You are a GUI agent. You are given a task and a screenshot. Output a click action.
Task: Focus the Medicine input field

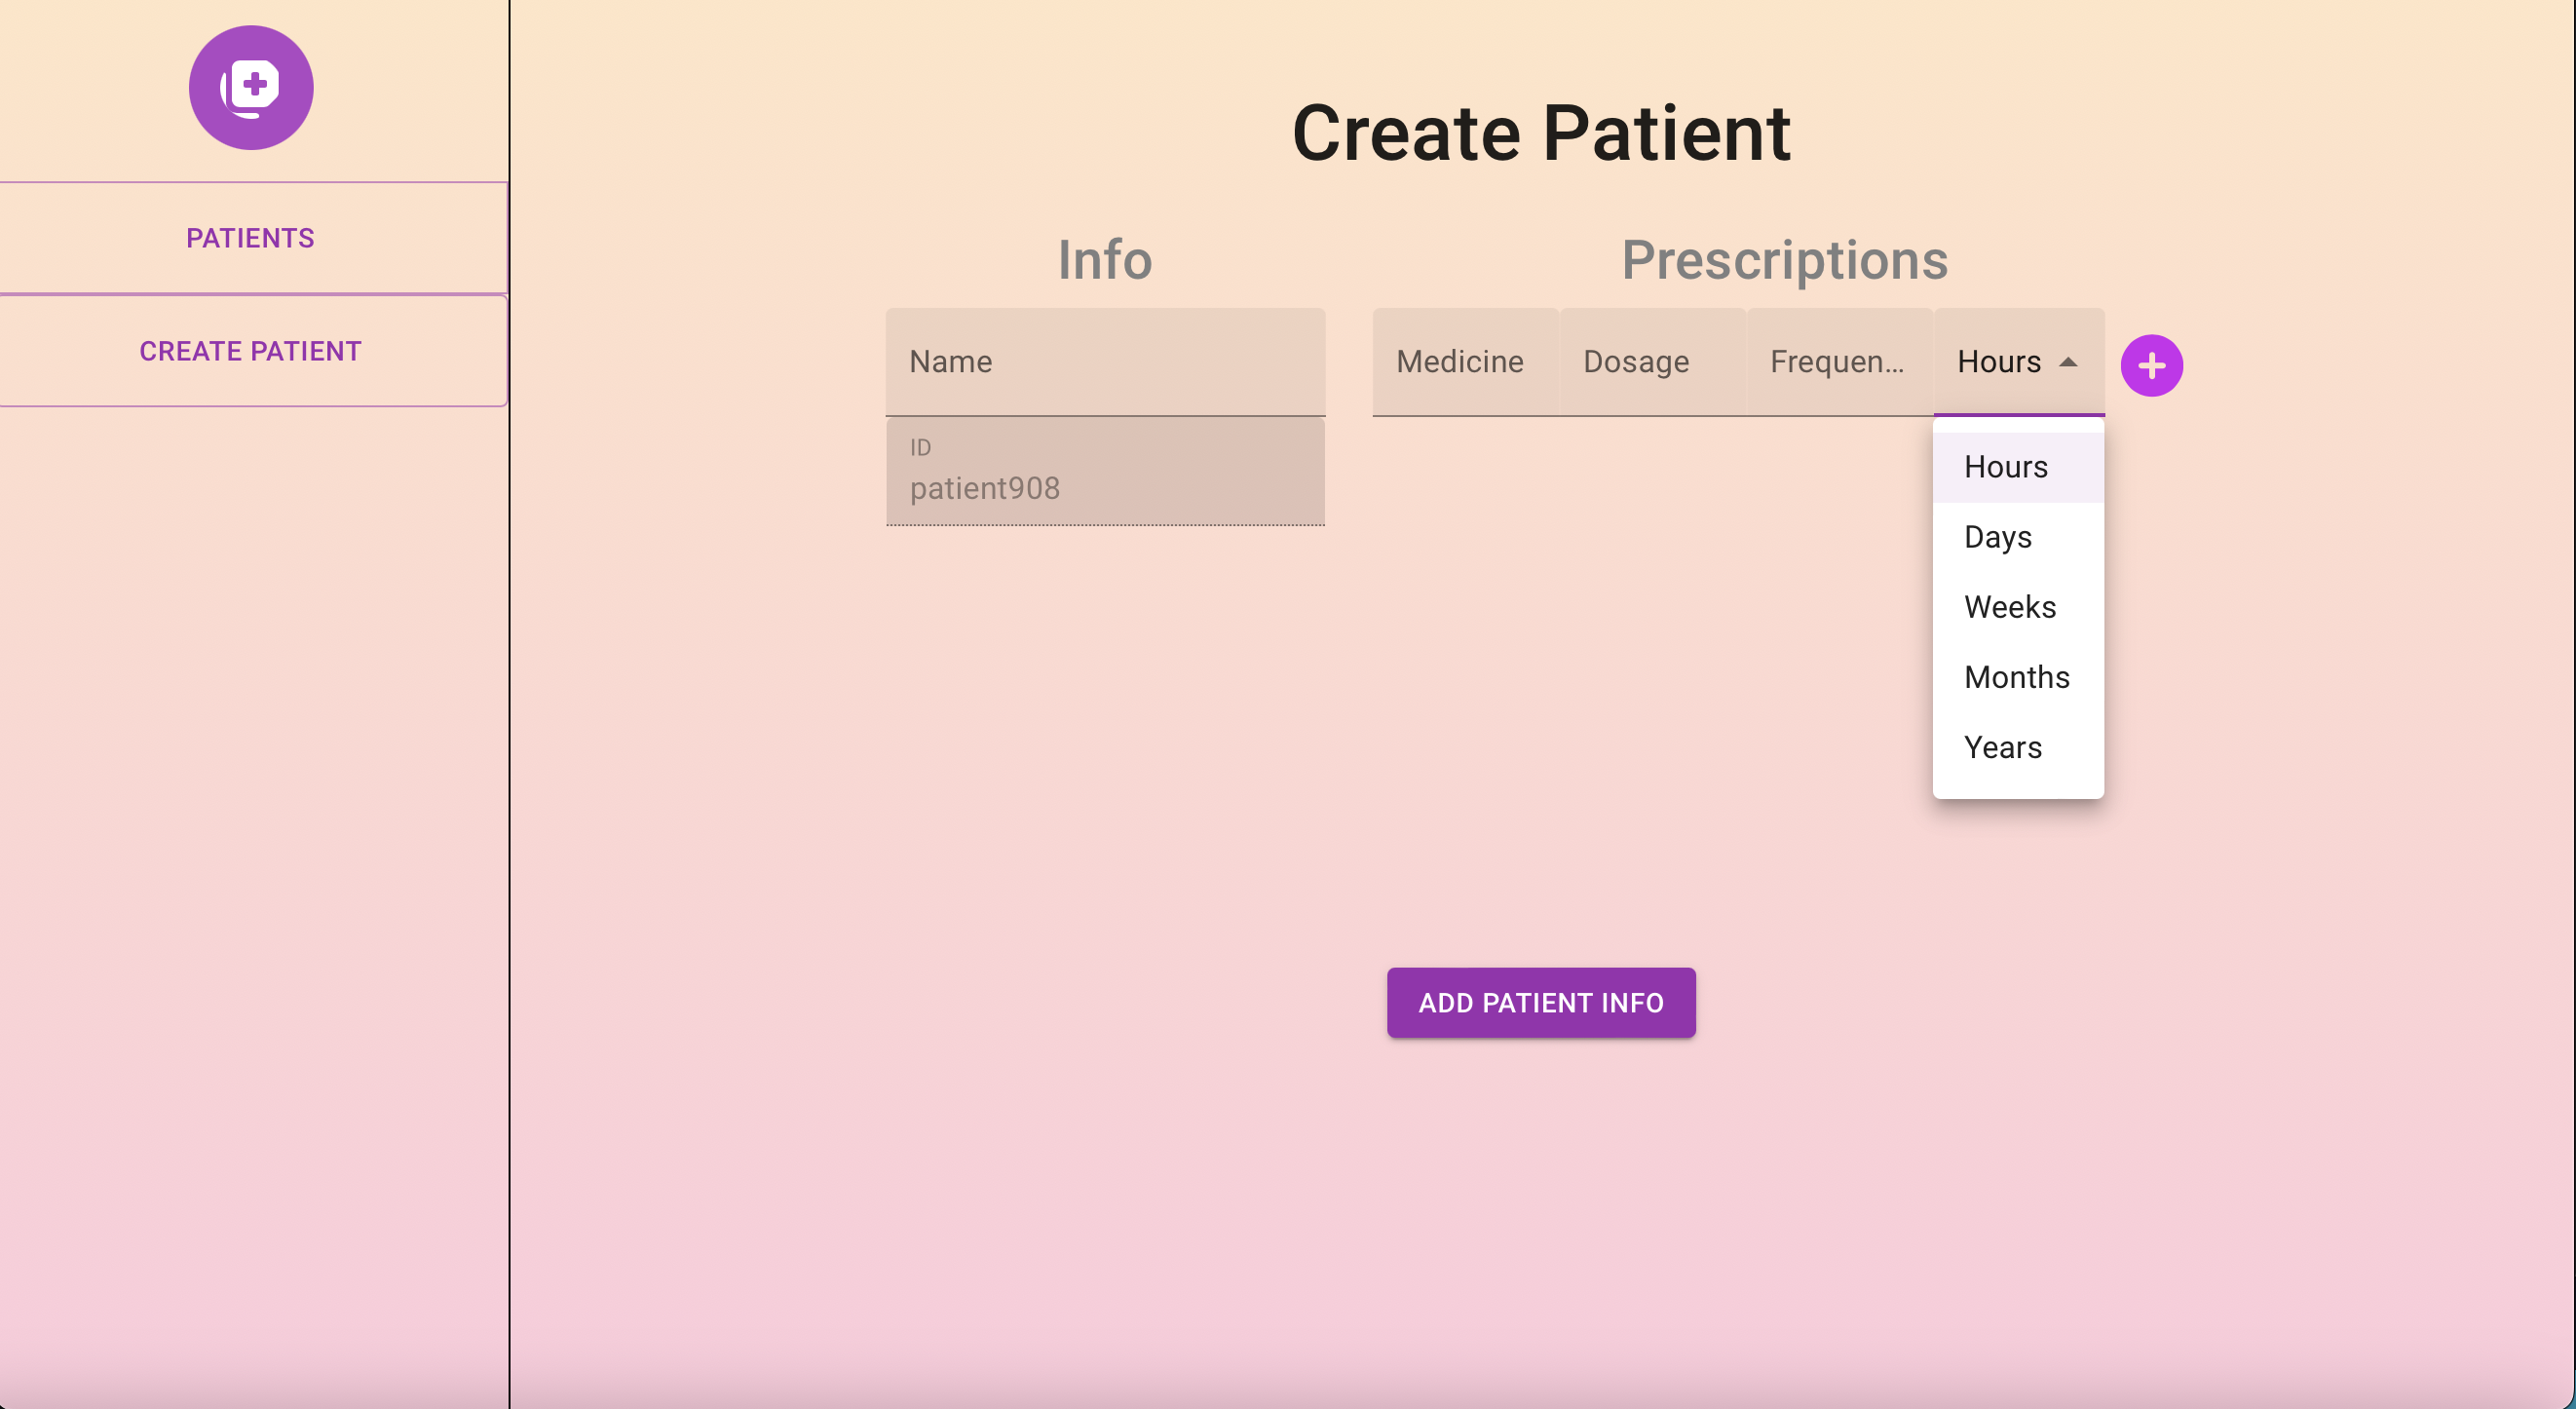pos(1464,362)
